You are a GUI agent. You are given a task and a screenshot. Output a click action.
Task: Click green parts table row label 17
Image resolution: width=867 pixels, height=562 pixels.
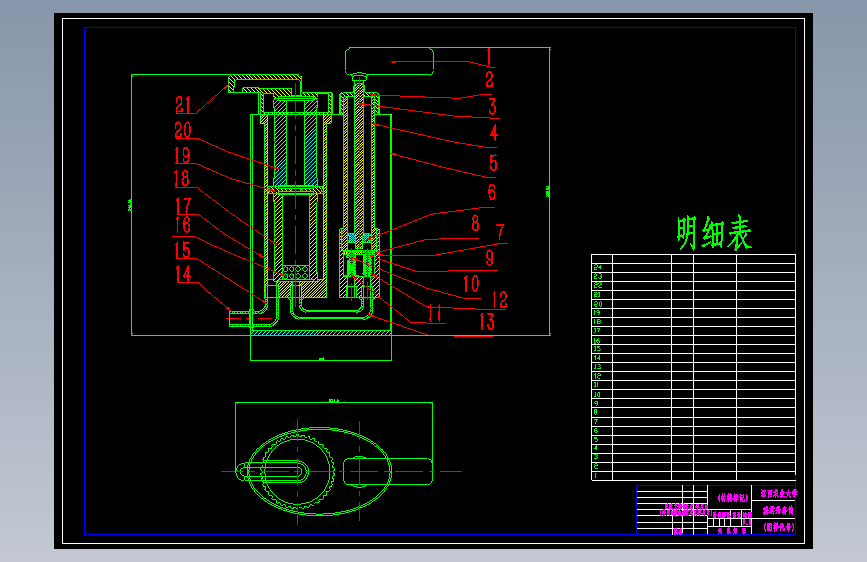(x=597, y=331)
